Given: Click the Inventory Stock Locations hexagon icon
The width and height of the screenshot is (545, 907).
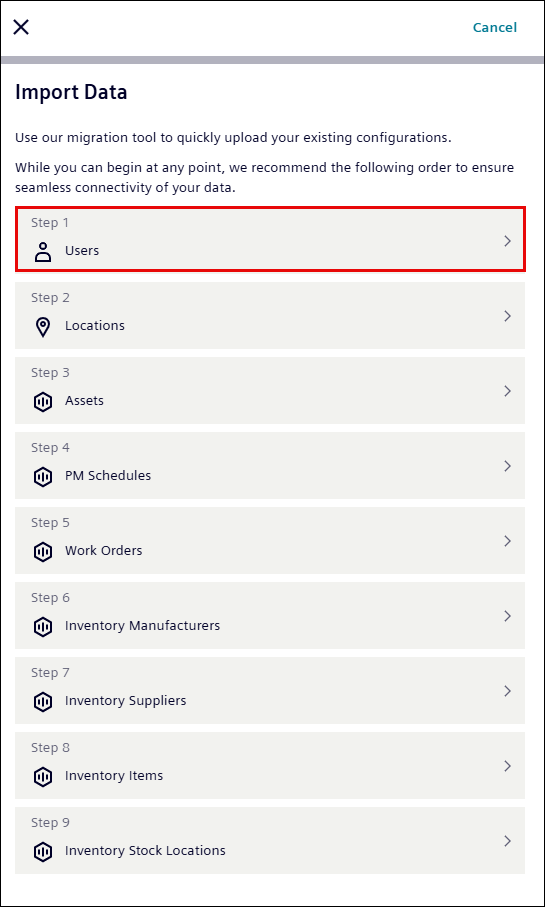Looking at the screenshot, I should click(x=43, y=851).
